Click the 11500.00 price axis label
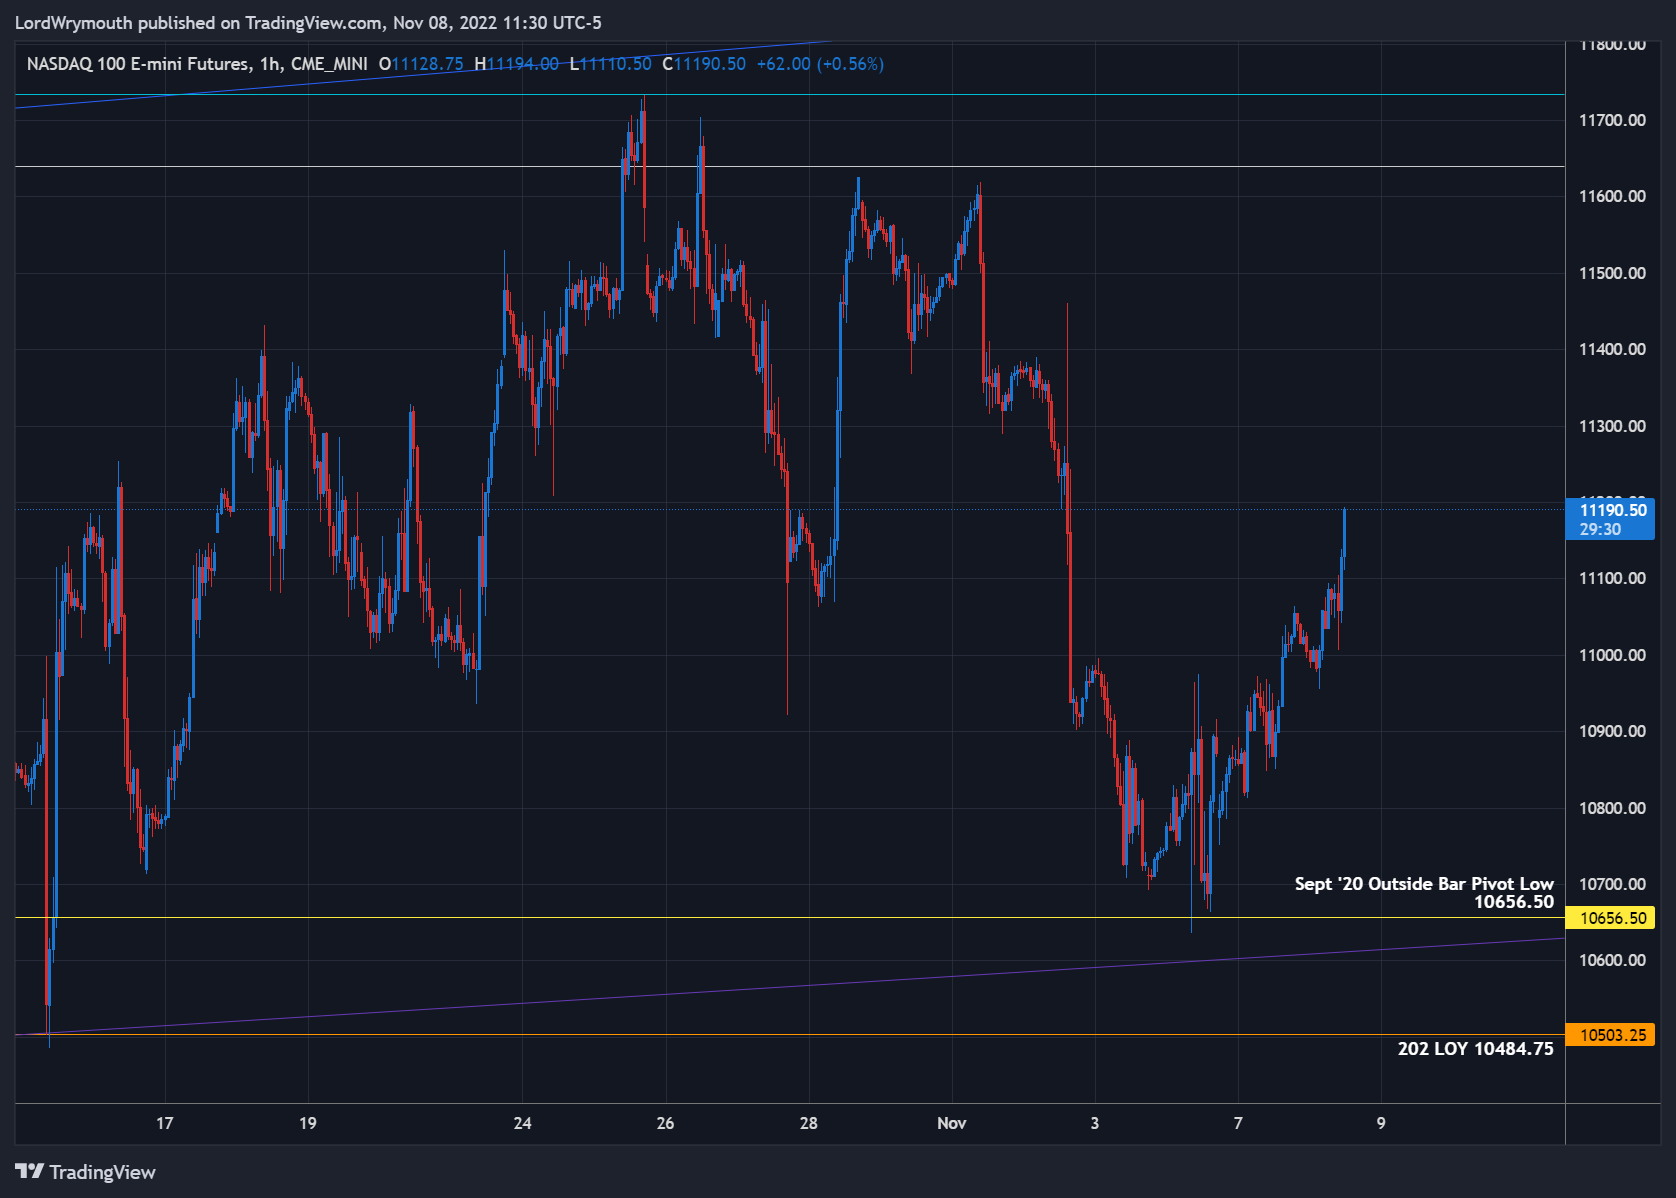 tap(1612, 273)
